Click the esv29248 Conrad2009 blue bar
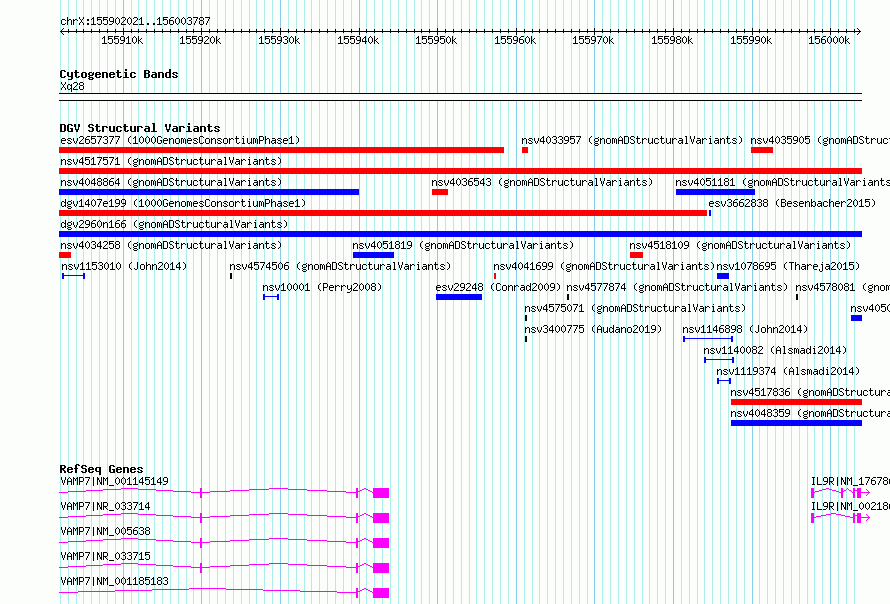The height and width of the screenshot is (604, 890). point(459,297)
